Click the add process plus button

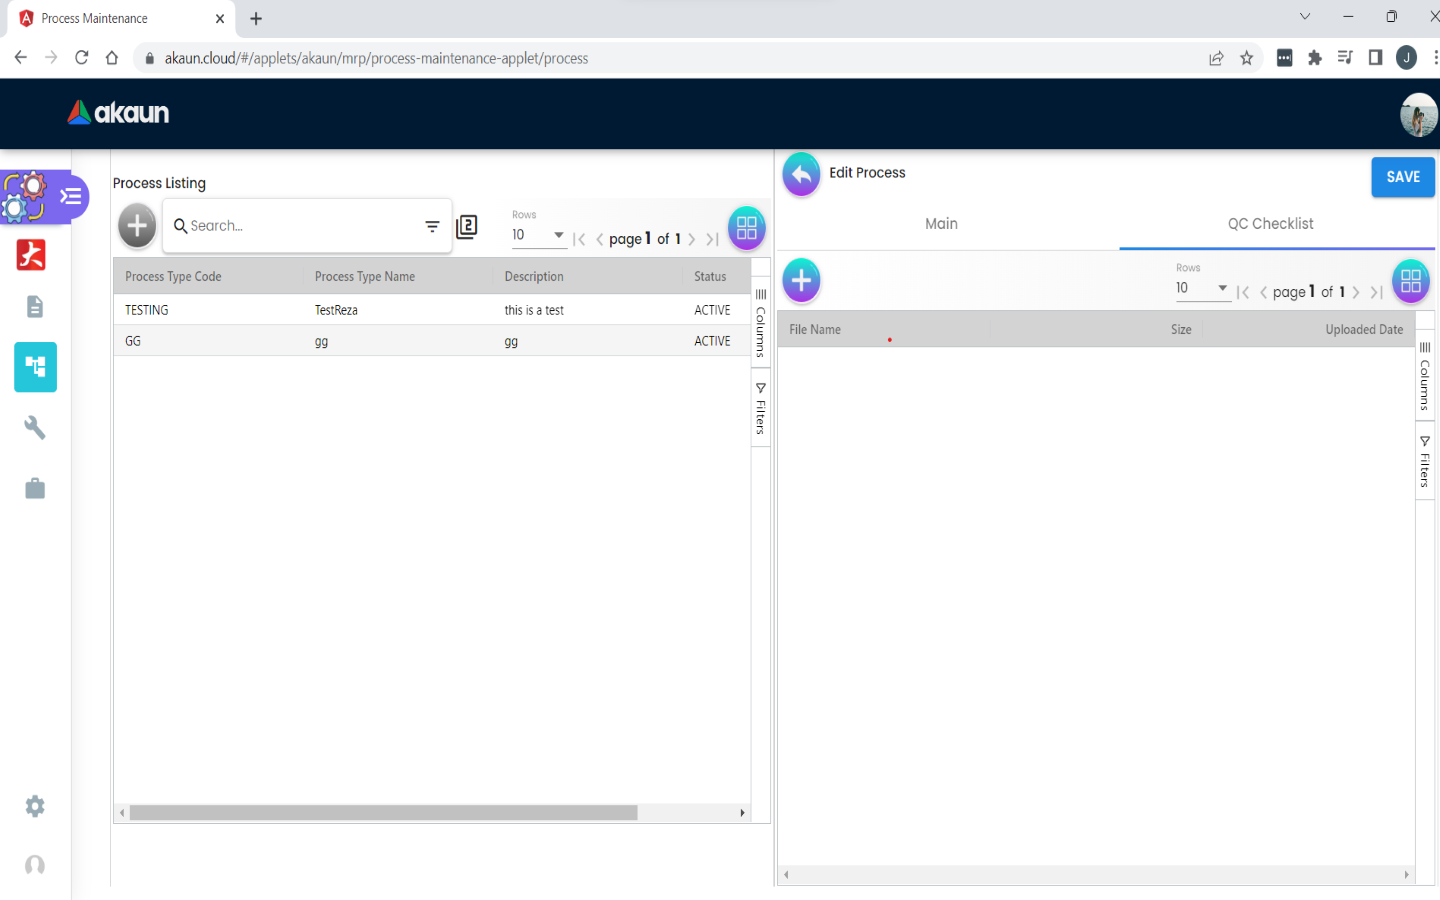[137, 226]
